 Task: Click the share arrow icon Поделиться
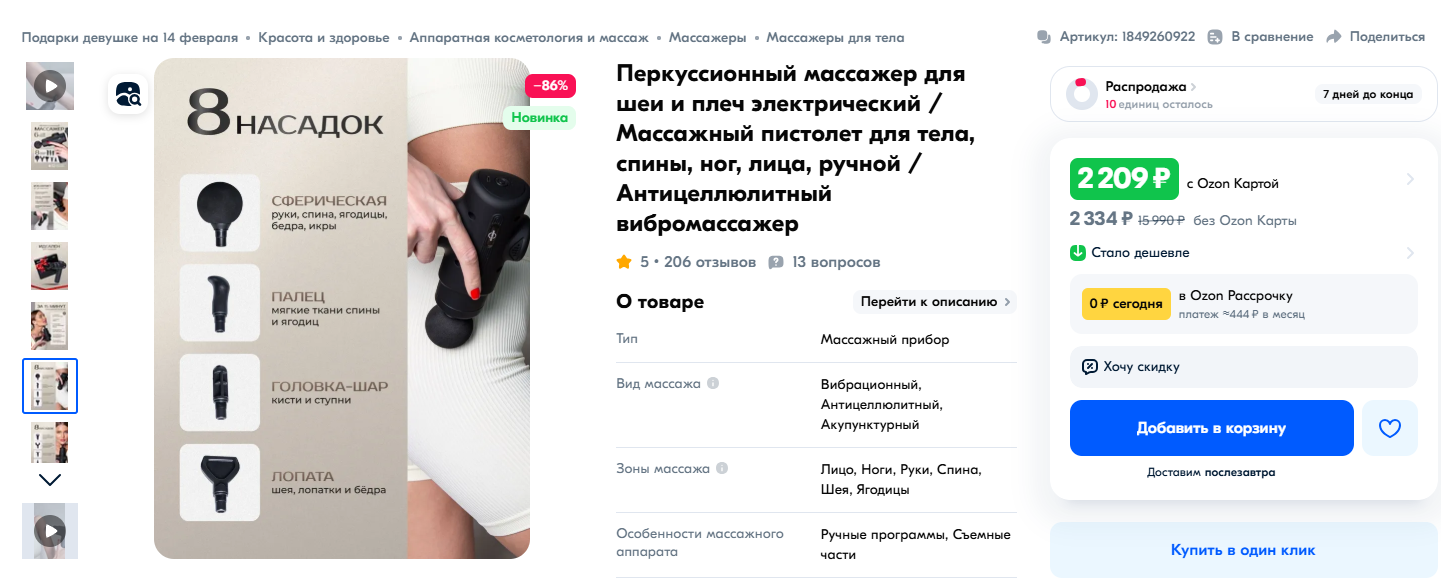click(x=1333, y=37)
